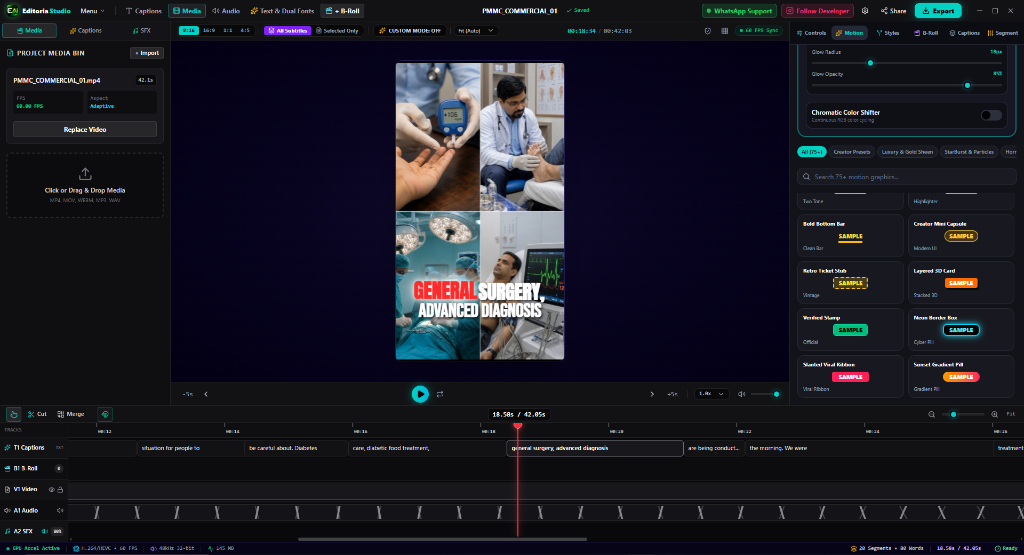Click the T1 Captions track icon
The image size is (1024, 555).
(8, 448)
